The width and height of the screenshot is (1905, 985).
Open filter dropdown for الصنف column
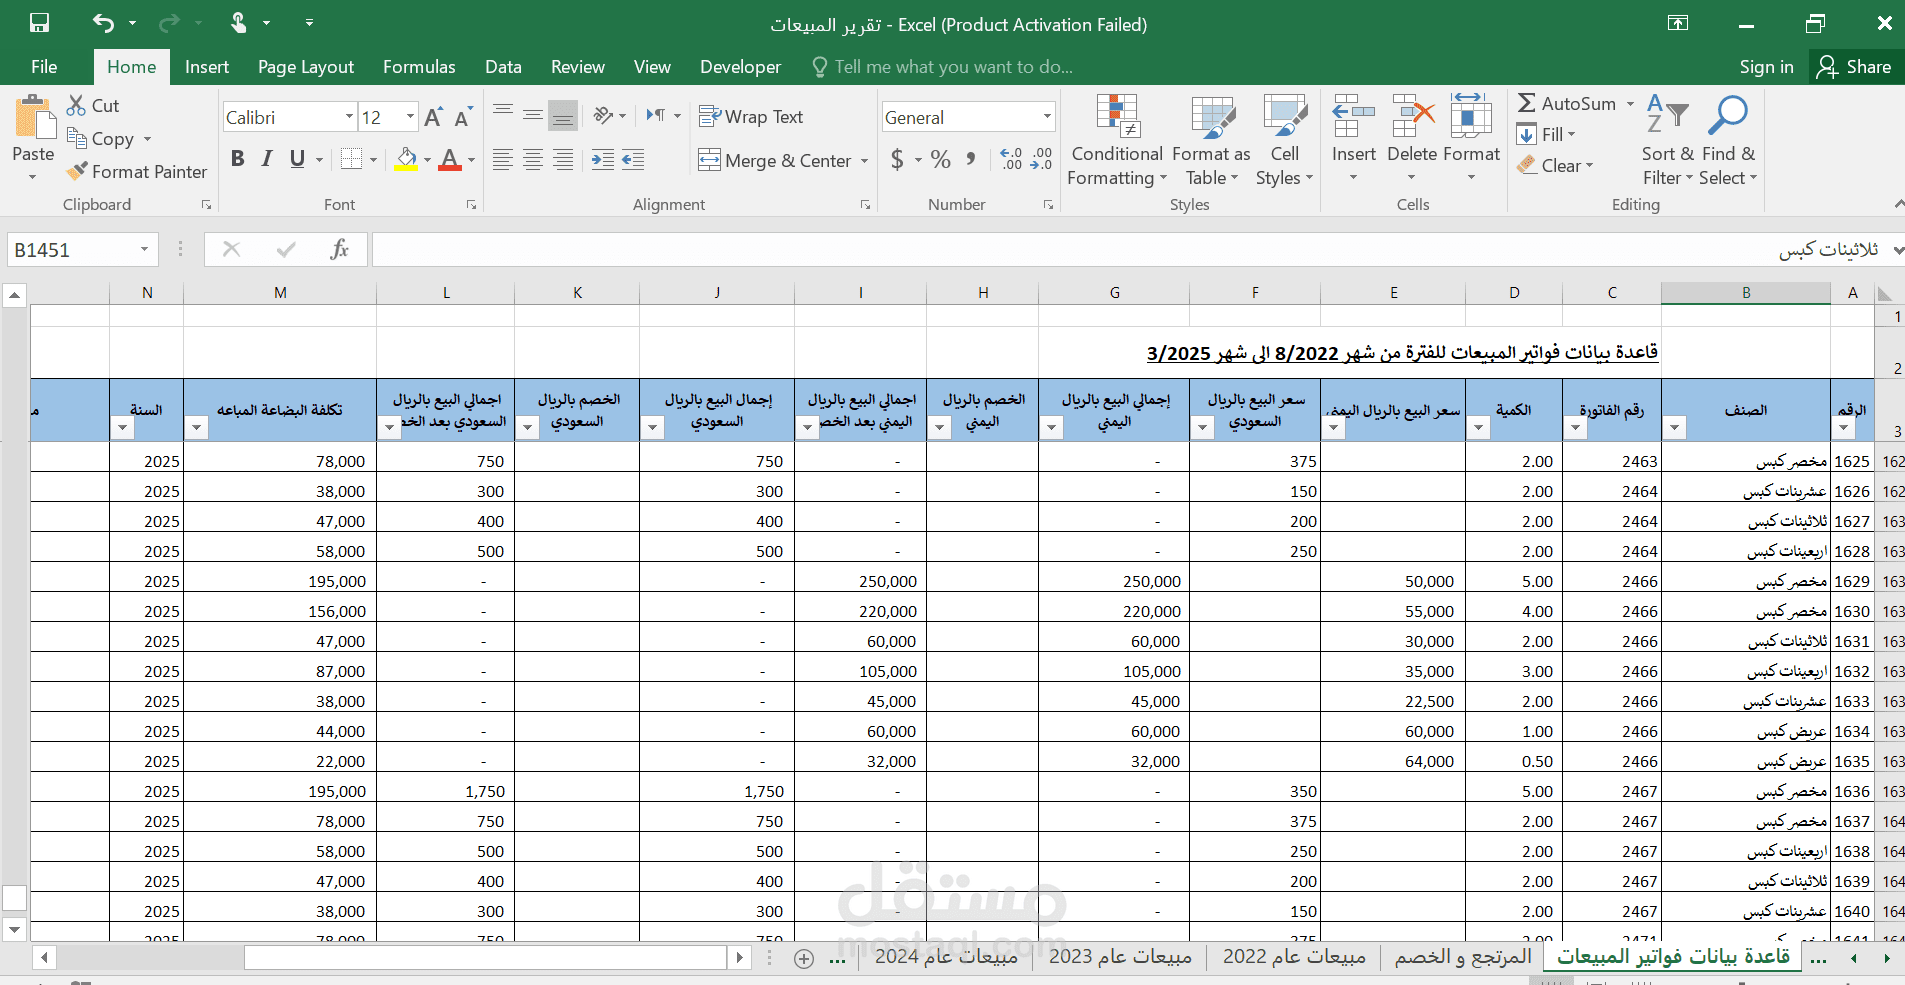pyautogui.click(x=1674, y=428)
